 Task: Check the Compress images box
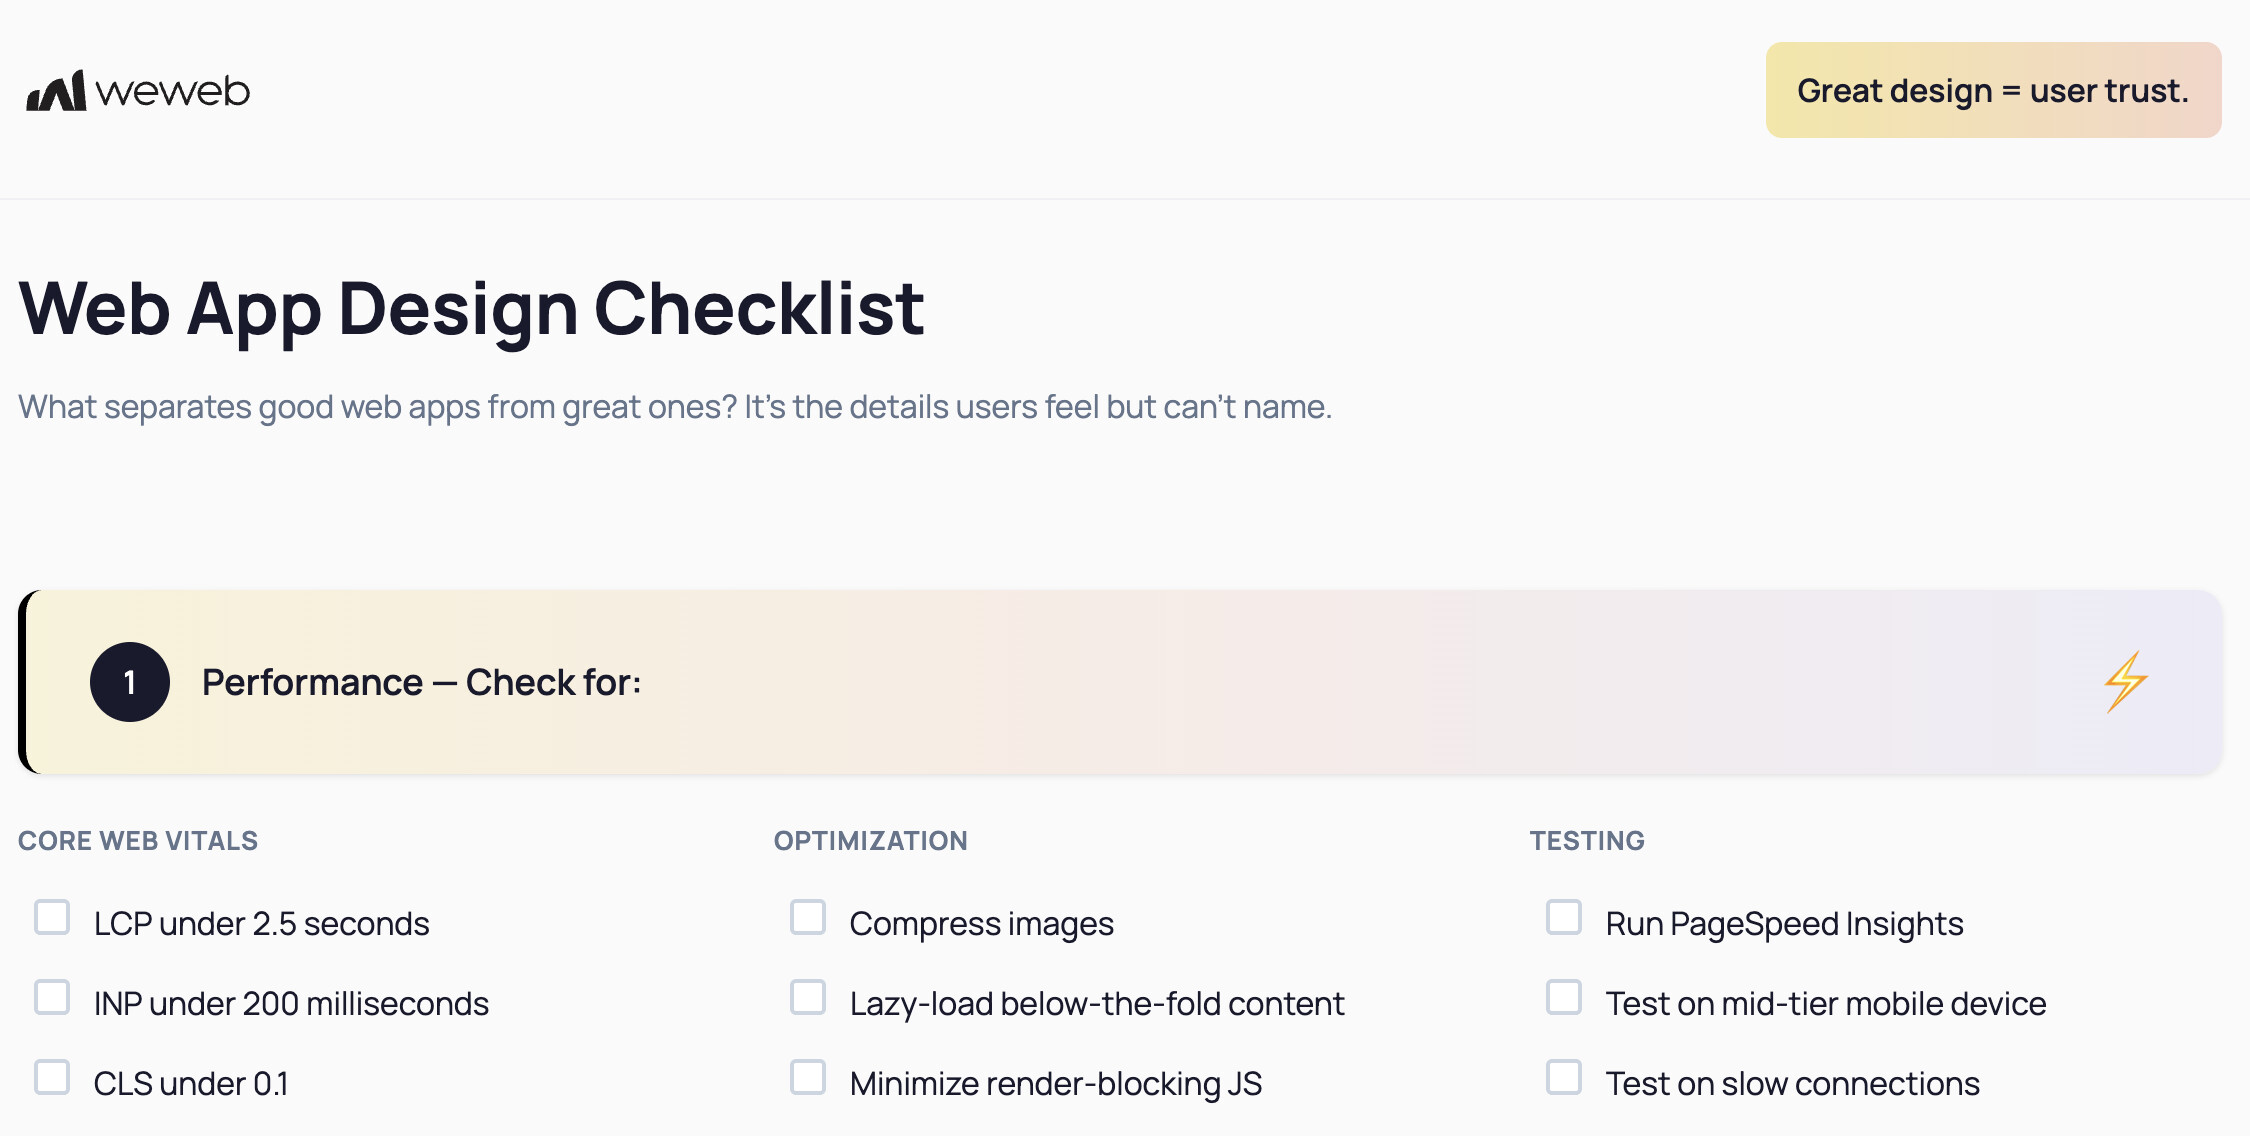tap(808, 918)
